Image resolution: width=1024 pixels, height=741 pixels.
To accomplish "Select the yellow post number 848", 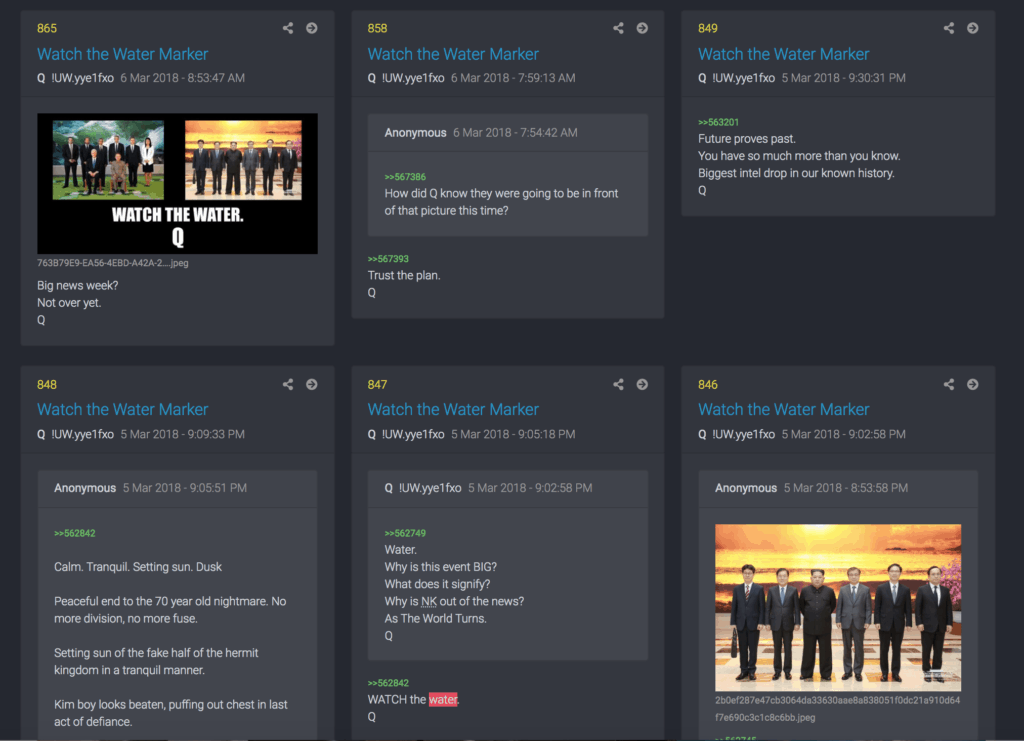I will 47,385.
